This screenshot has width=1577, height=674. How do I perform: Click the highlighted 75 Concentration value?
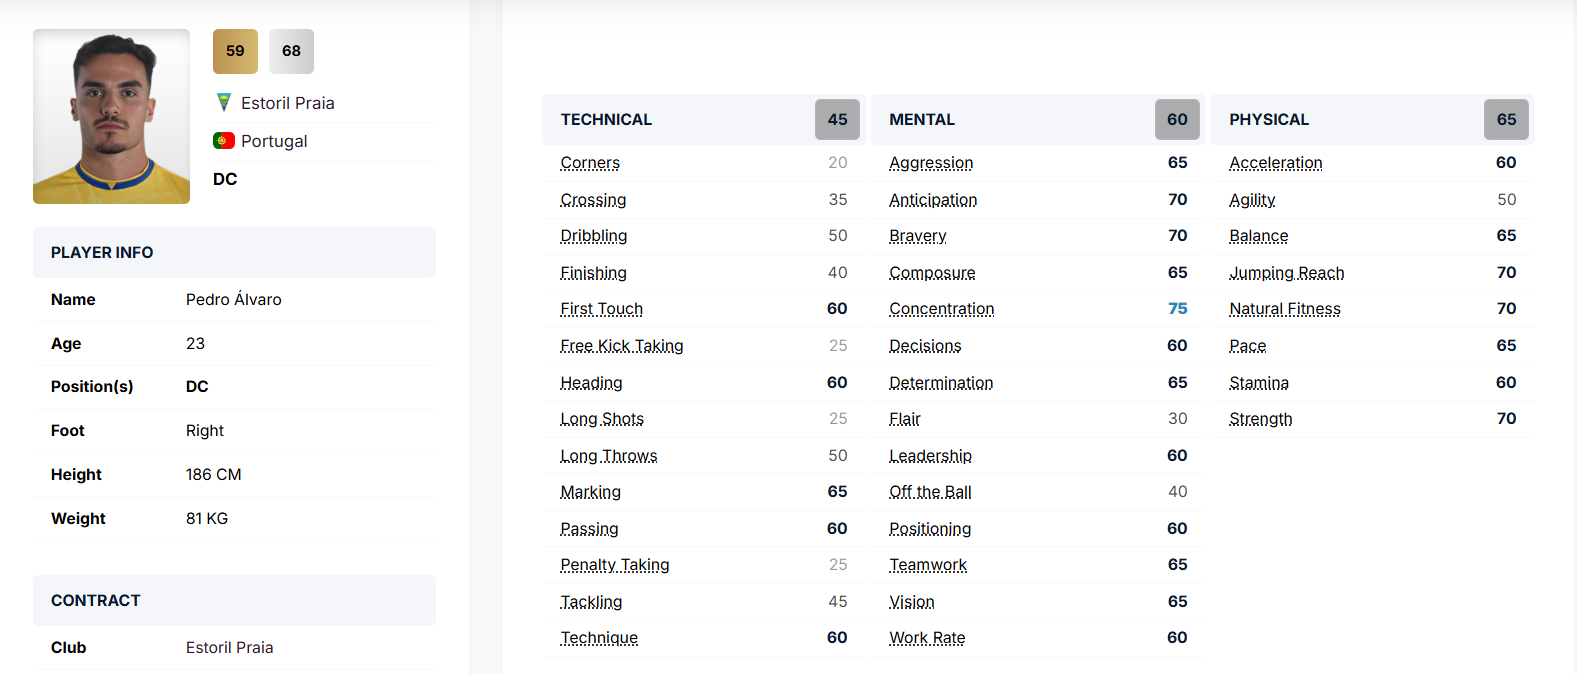click(1177, 309)
